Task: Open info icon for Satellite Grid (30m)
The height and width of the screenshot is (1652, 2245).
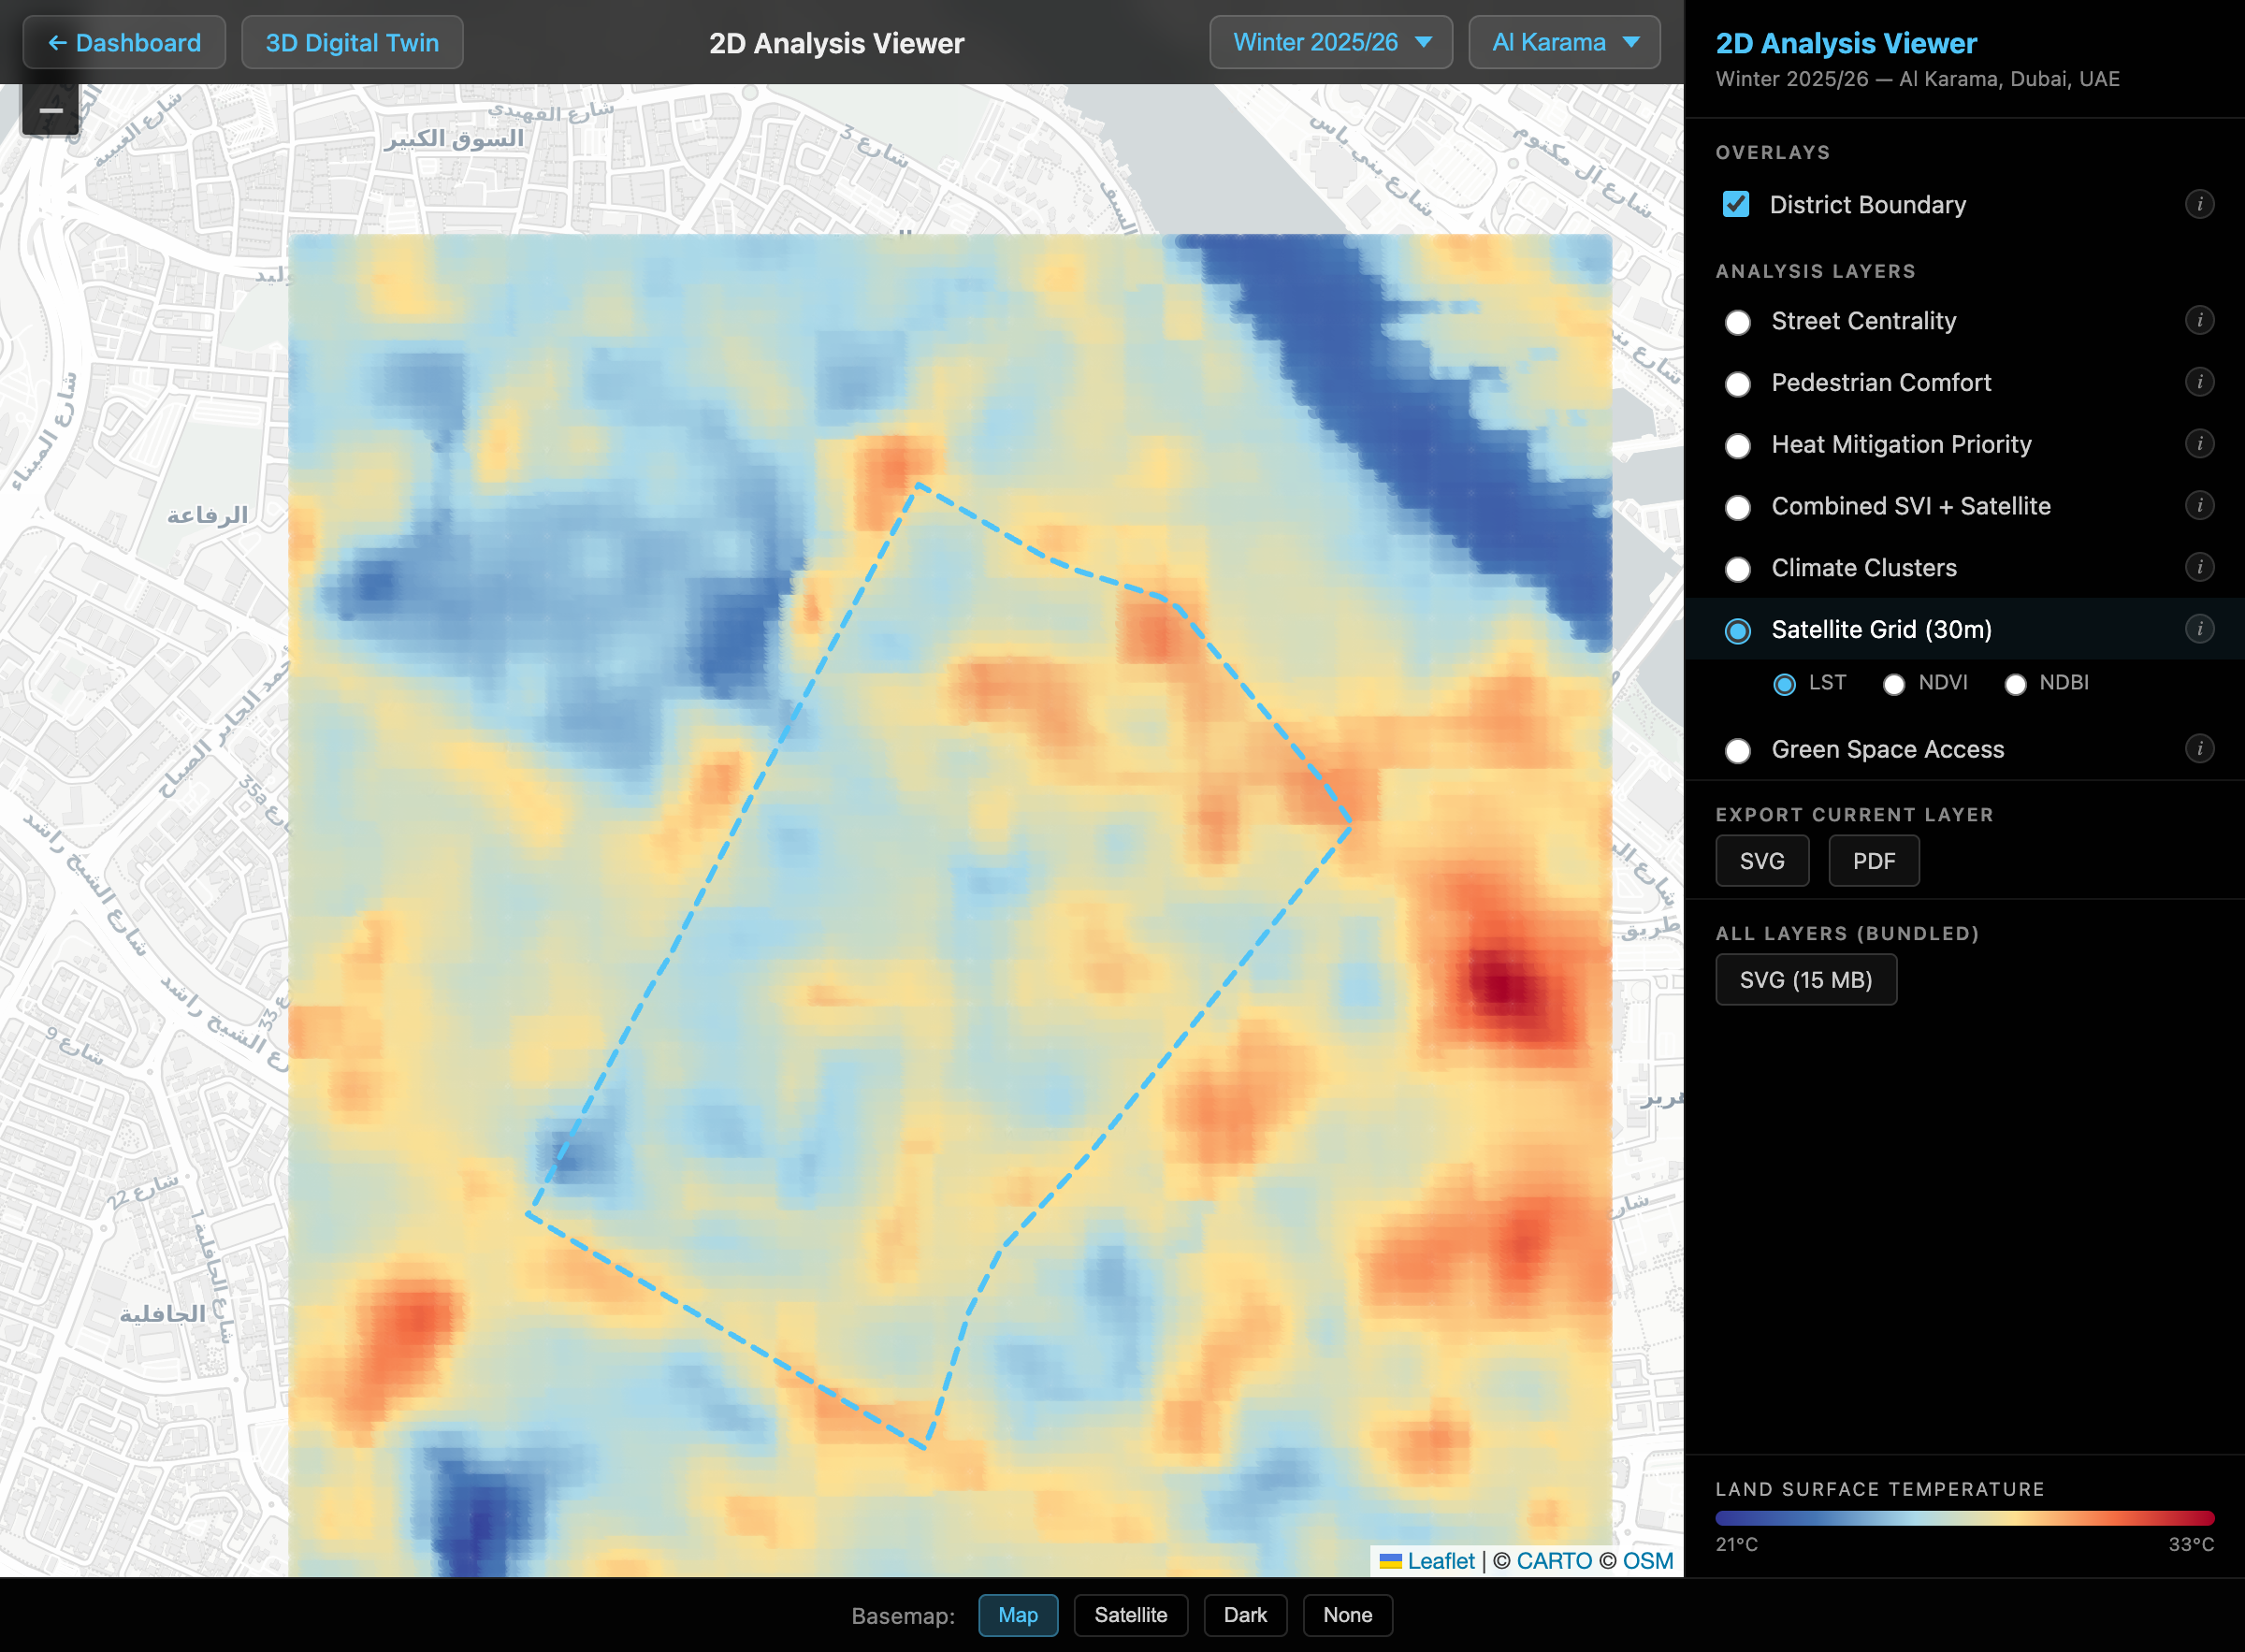Action: 2199,629
